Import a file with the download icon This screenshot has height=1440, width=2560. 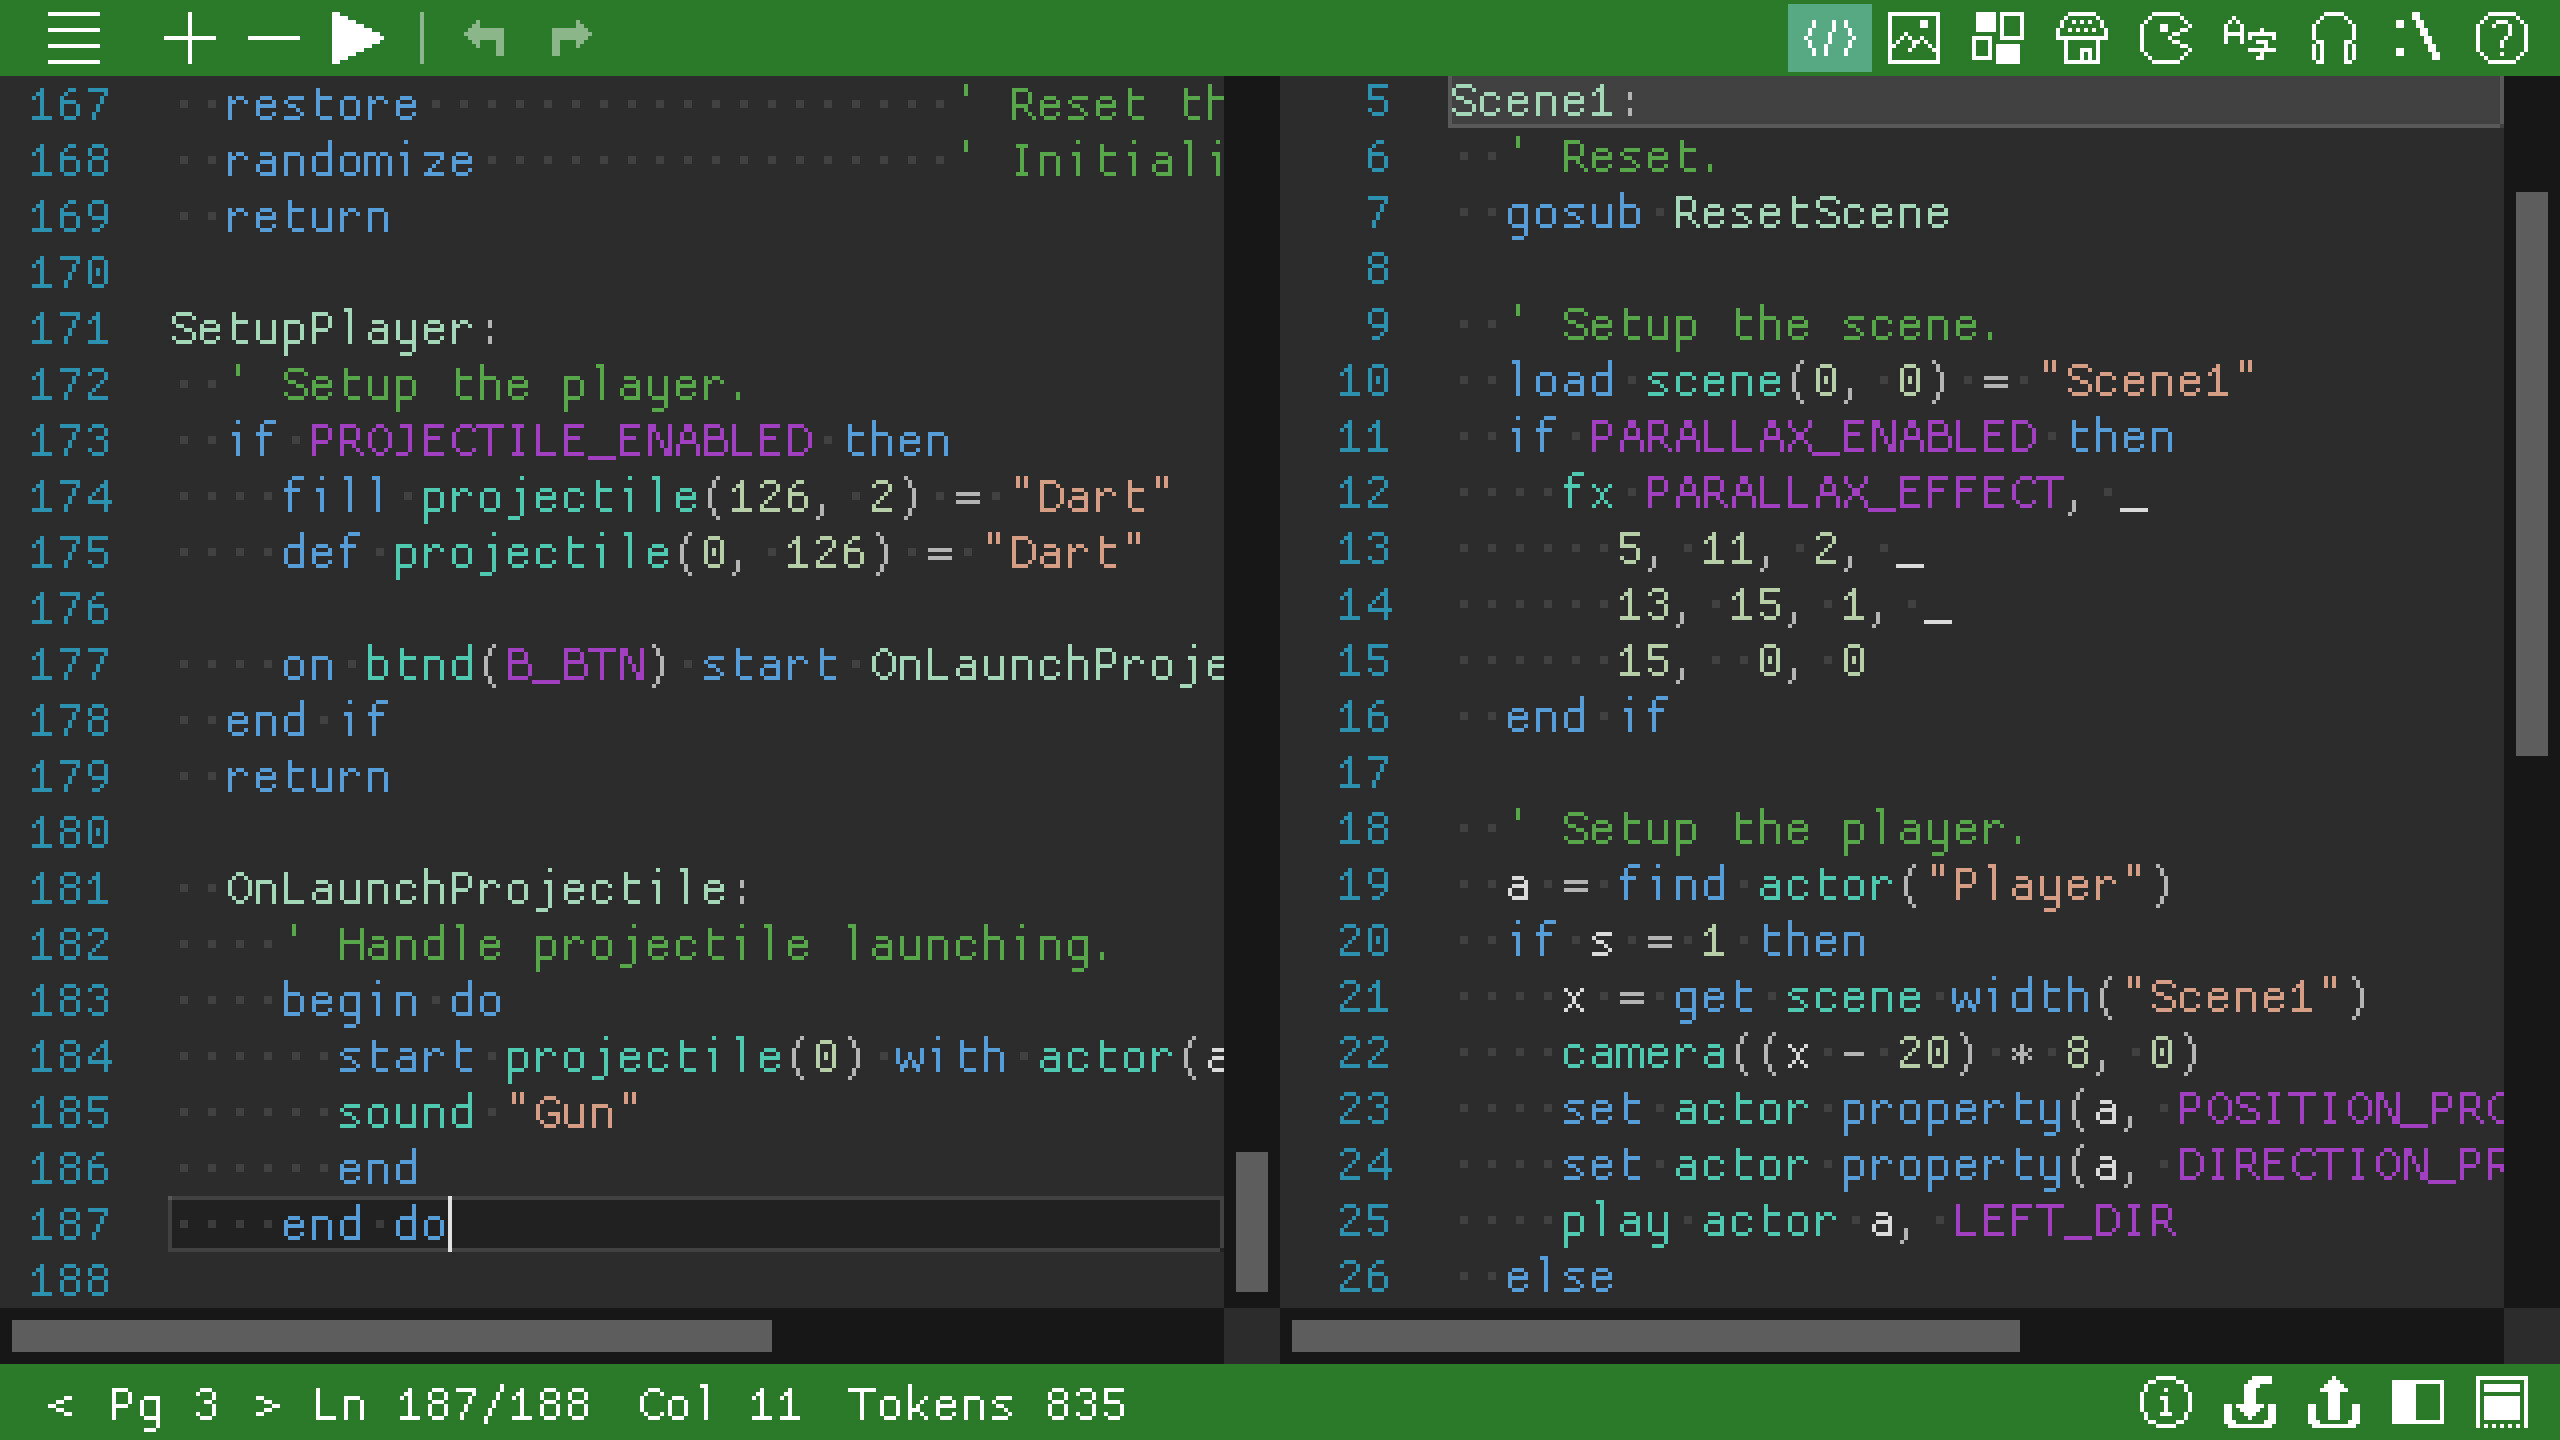(2250, 1403)
